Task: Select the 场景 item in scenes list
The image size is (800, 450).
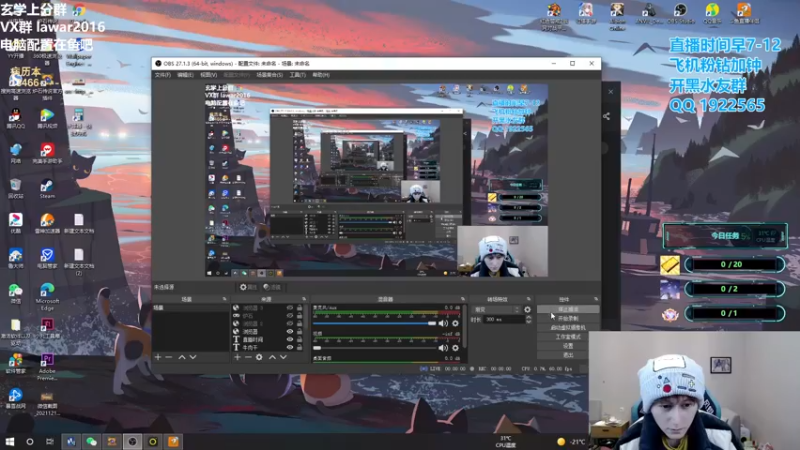Action: (191, 308)
